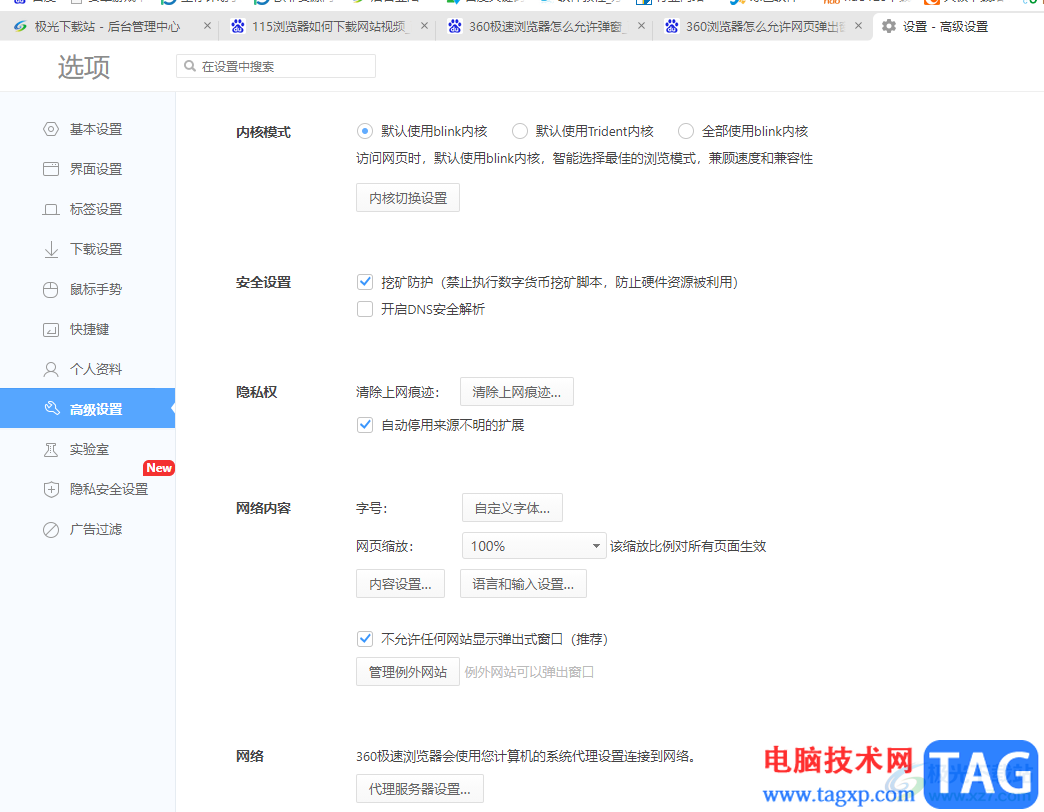The width and height of the screenshot is (1044, 812).
Task: Focus the 在设置中搜索 search field
Action: tap(276, 66)
